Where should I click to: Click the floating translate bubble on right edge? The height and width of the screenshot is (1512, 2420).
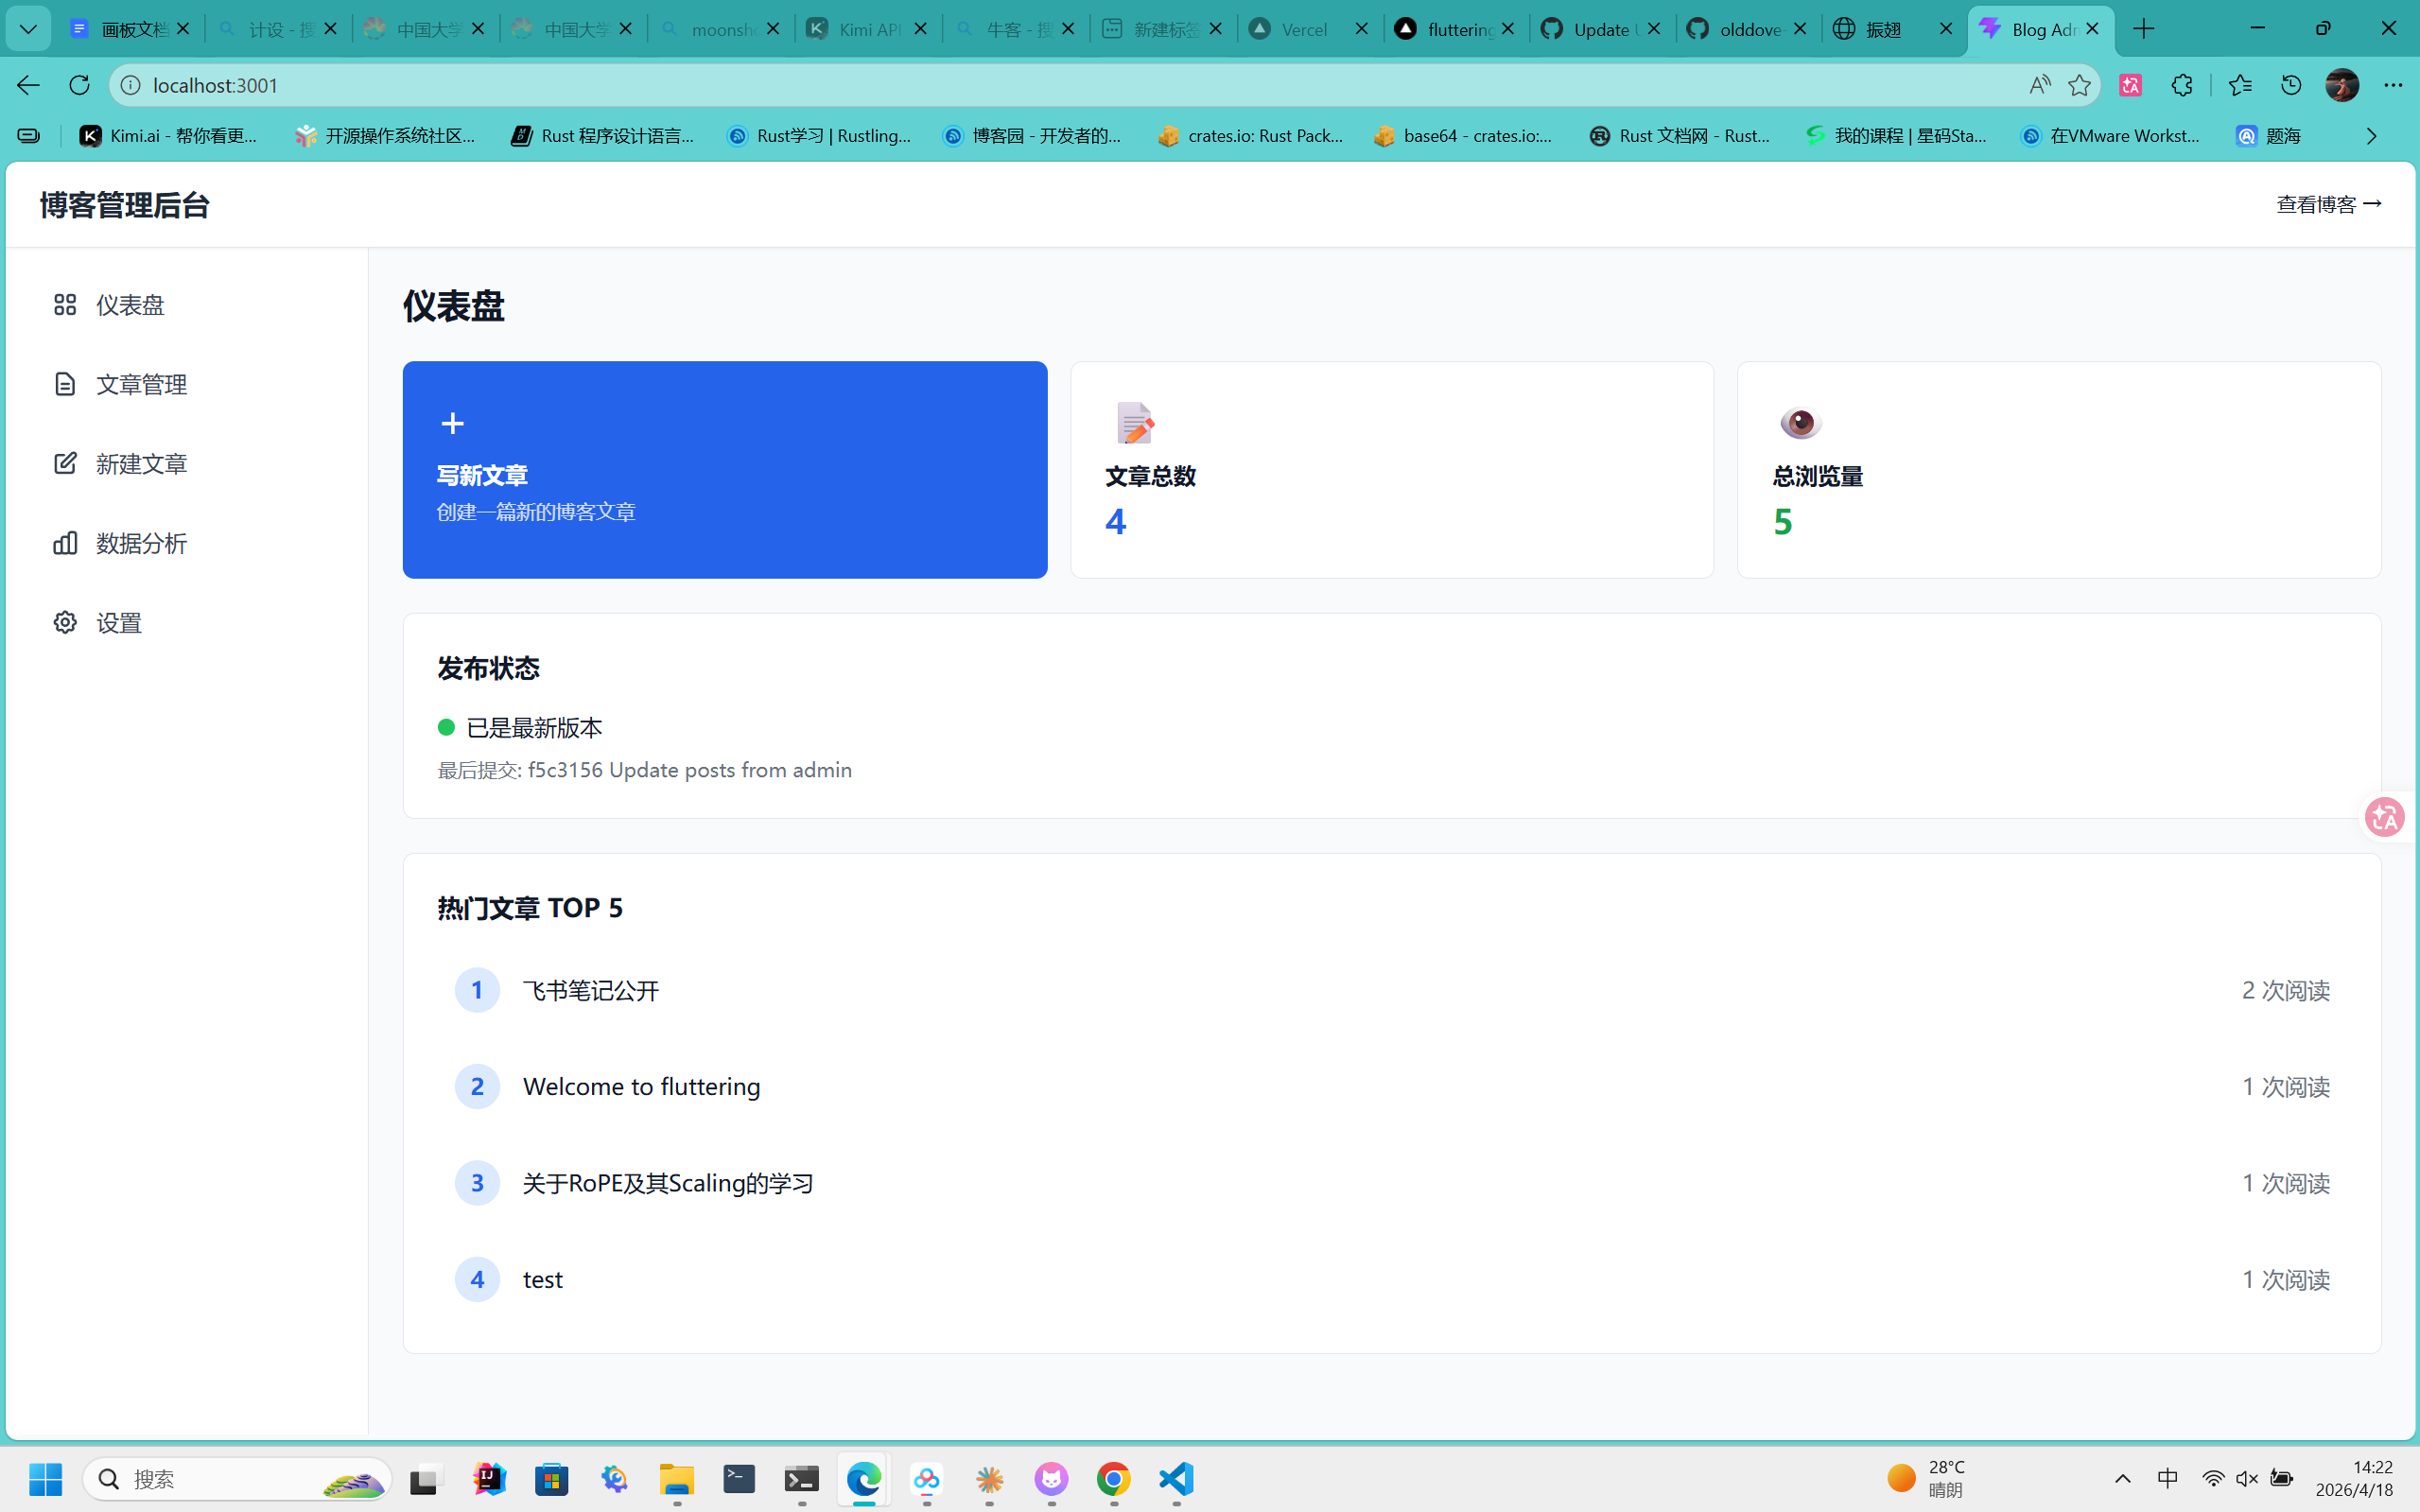pyautogui.click(x=2385, y=817)
